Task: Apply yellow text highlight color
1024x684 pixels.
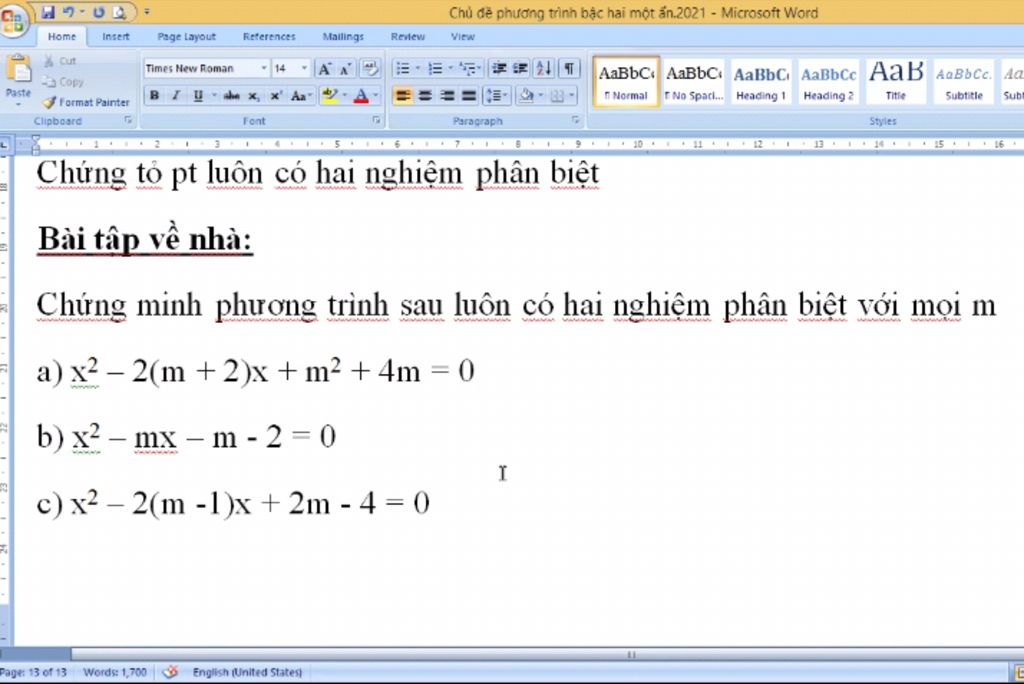Action: pos(330,96)
